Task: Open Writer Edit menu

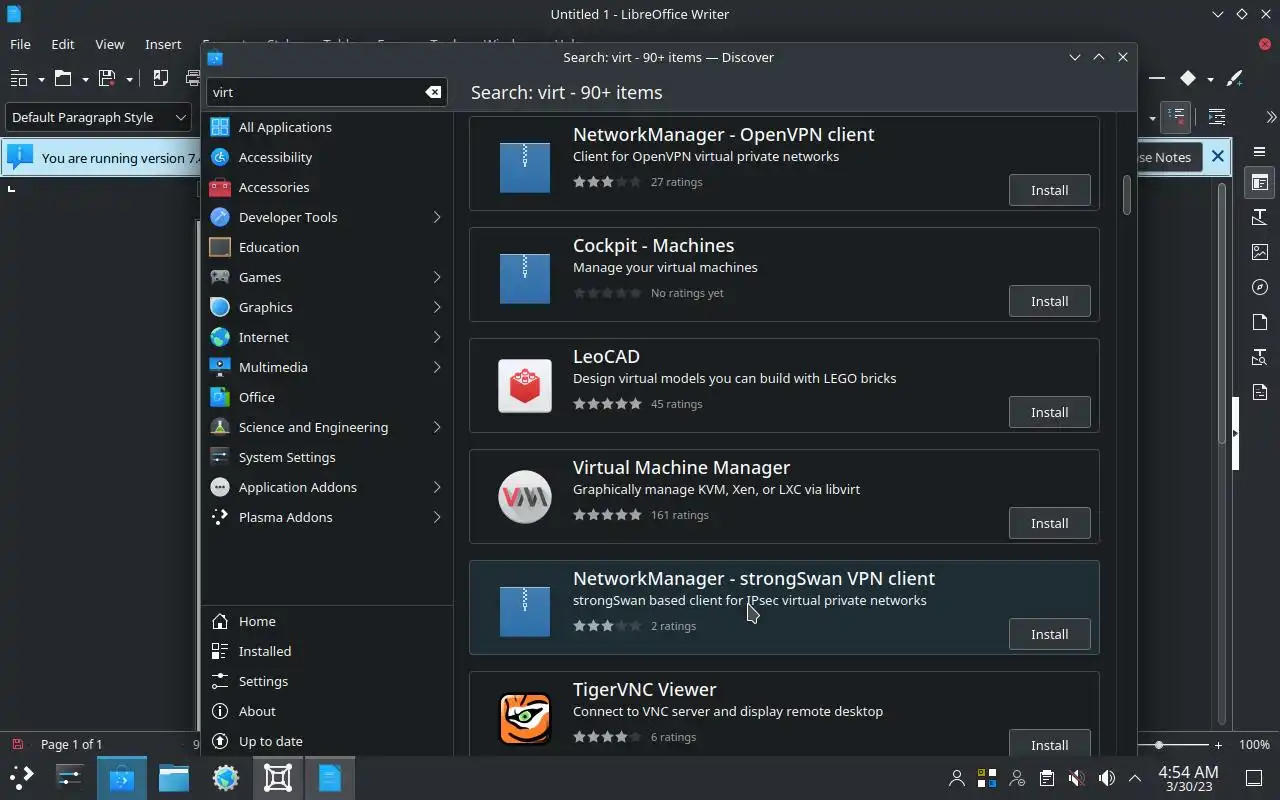Action: pos(63,44)
